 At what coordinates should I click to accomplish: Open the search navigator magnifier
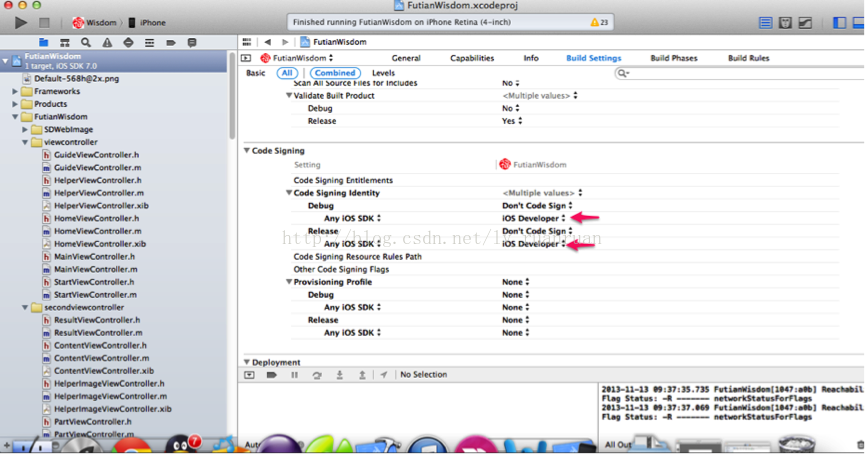pos(86,42)
